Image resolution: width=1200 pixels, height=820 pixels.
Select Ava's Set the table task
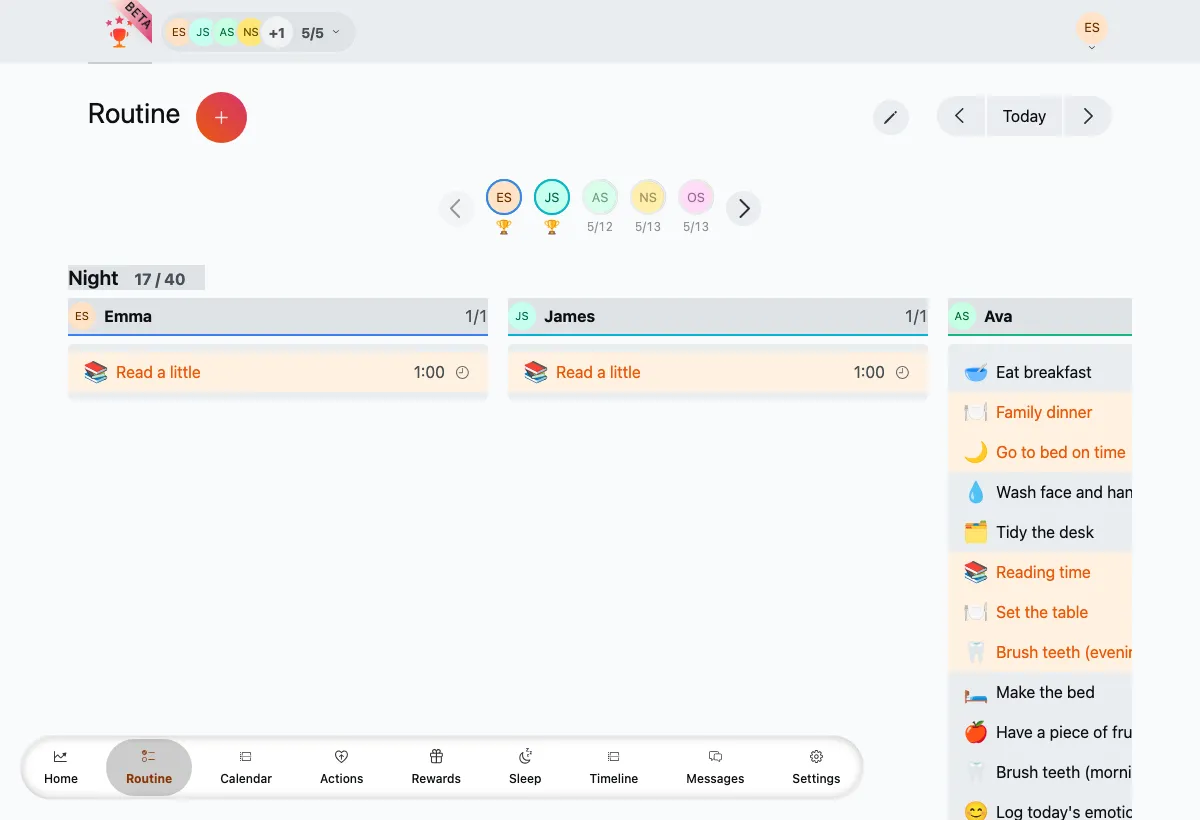pyautogui.click(x=1040, y=612)
